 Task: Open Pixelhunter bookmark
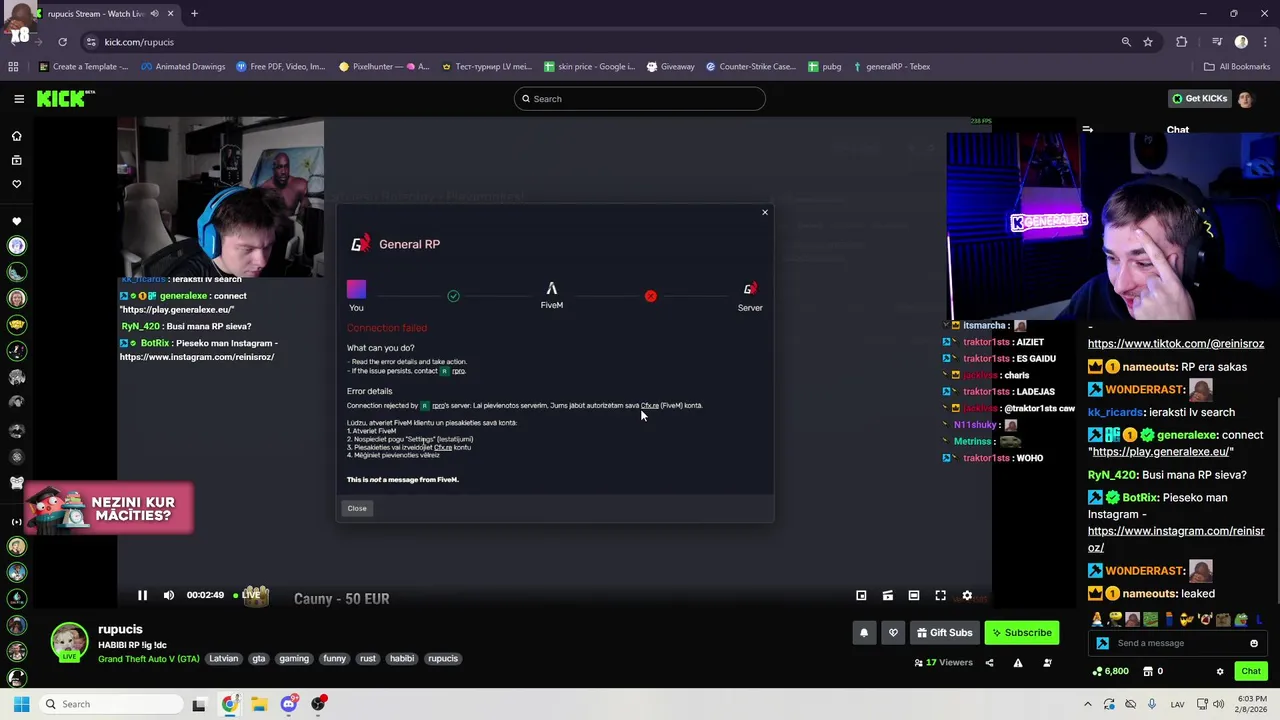384,67
